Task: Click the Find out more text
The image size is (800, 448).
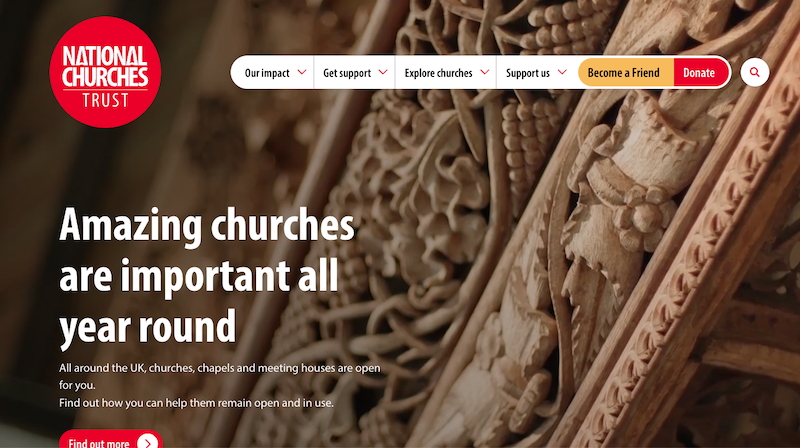Action: 99,442
